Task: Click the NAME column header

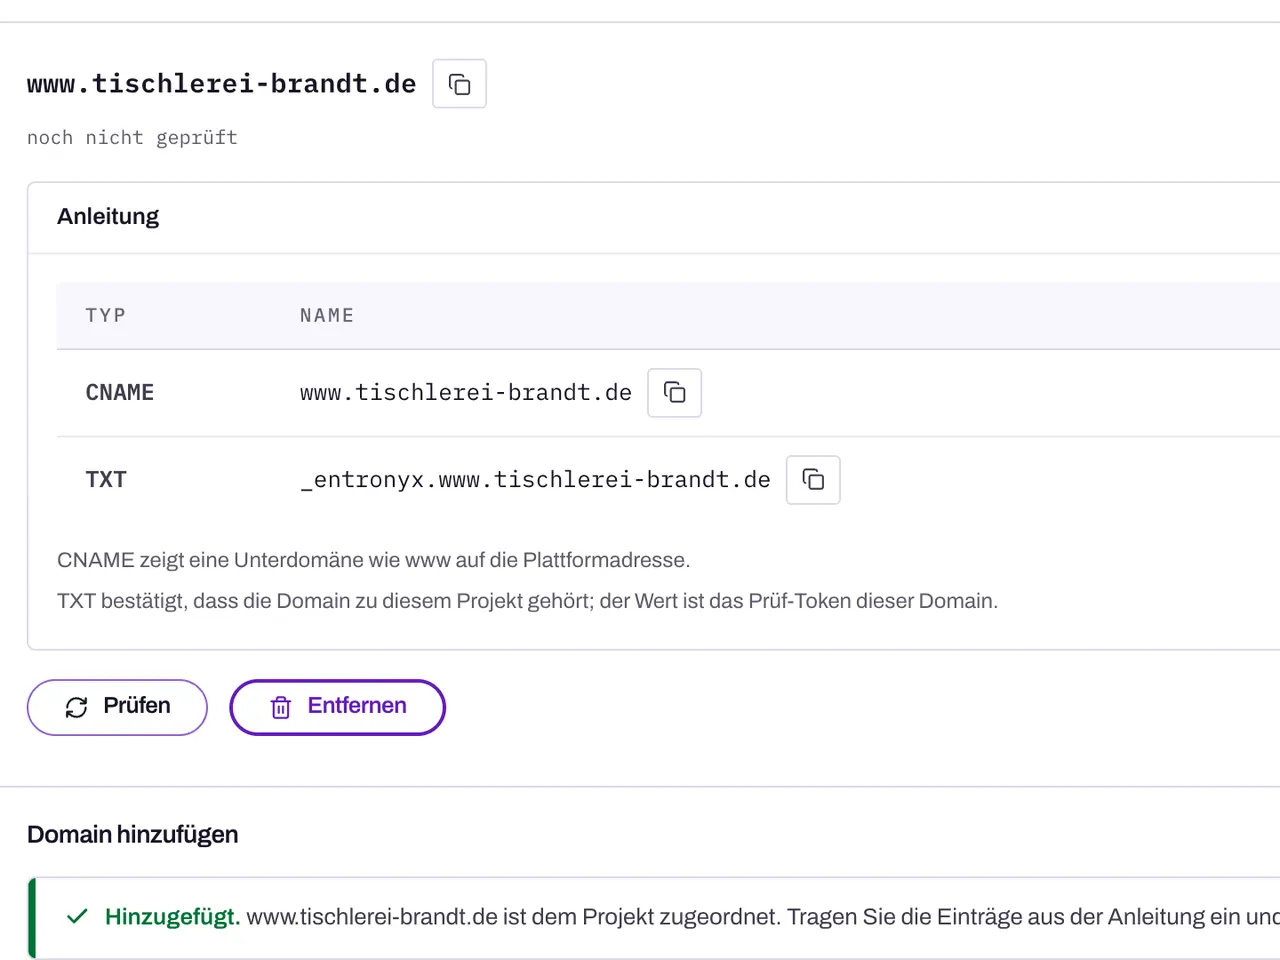Action: point(327,316)
